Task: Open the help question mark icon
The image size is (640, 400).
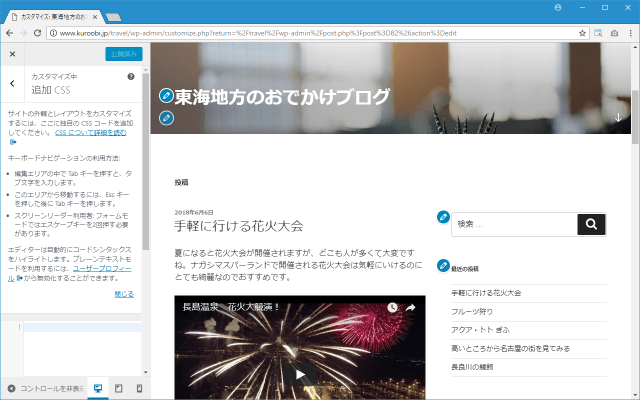Action: point(131,76)
